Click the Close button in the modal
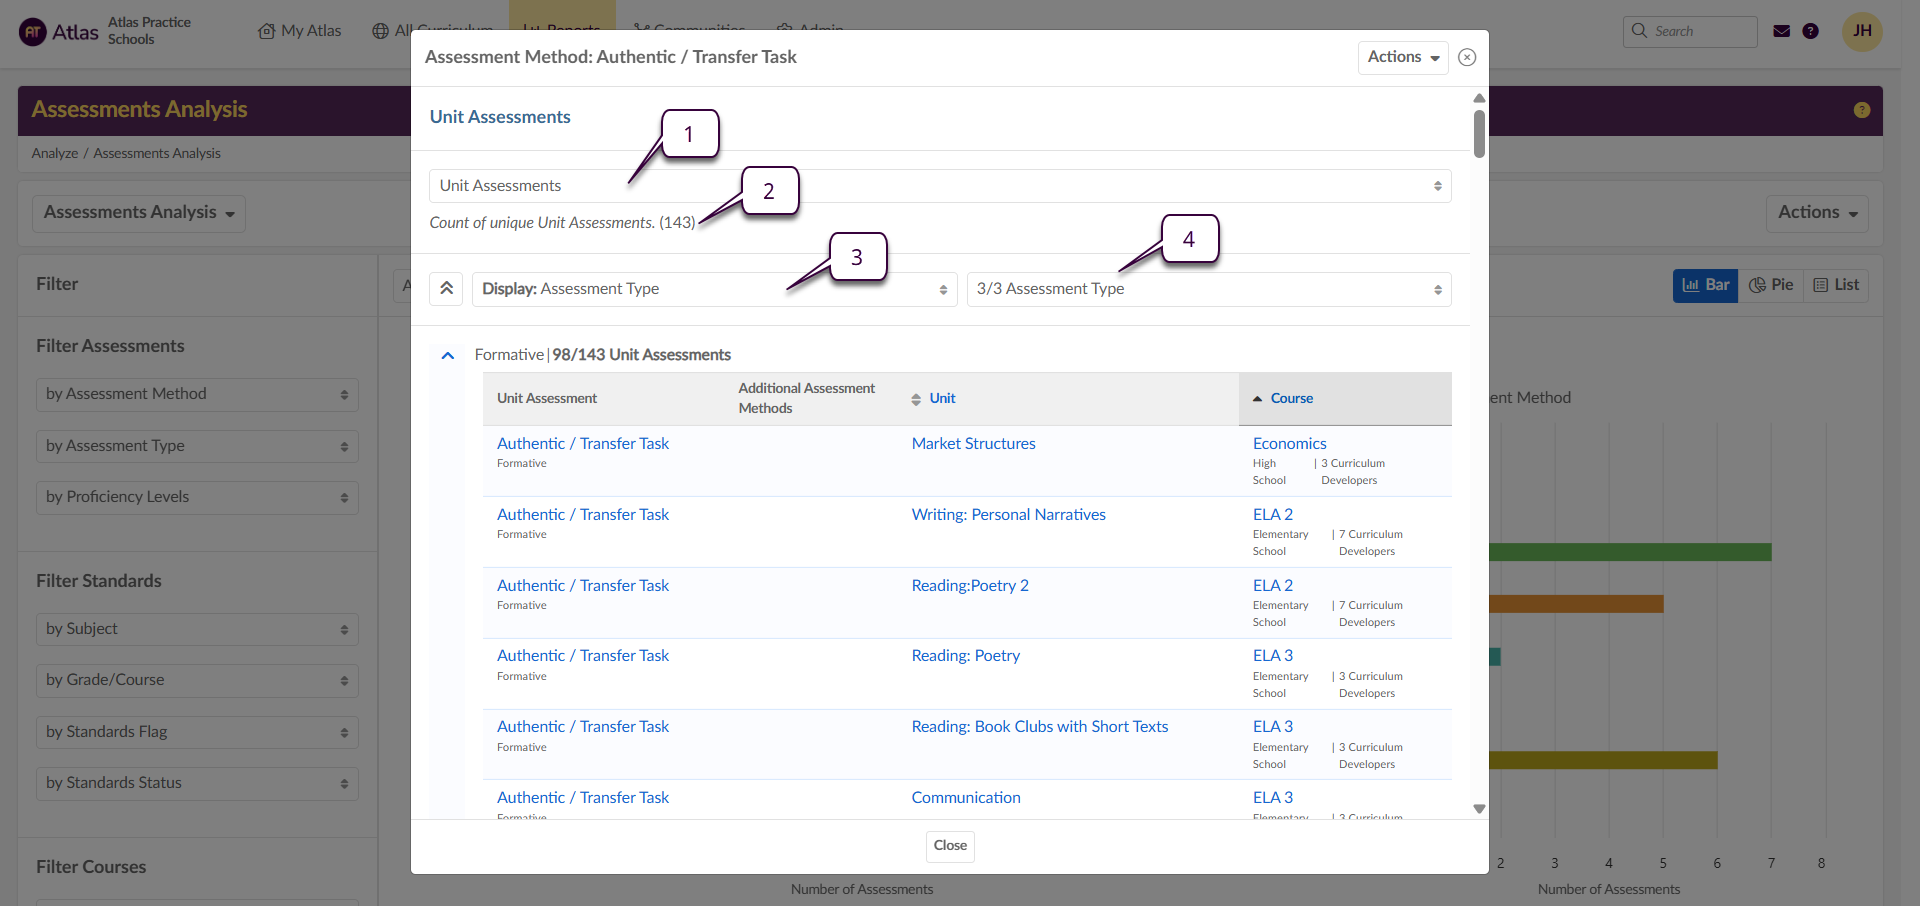This screenshot has height=906, width=1920. click(949, 846)
